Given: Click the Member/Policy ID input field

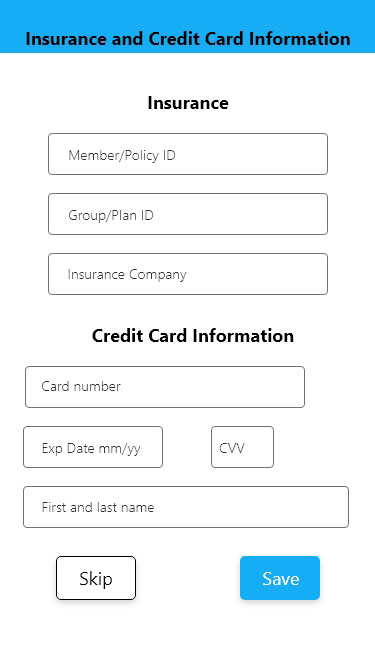Looking at the screenshot, I should pos(188,154).
